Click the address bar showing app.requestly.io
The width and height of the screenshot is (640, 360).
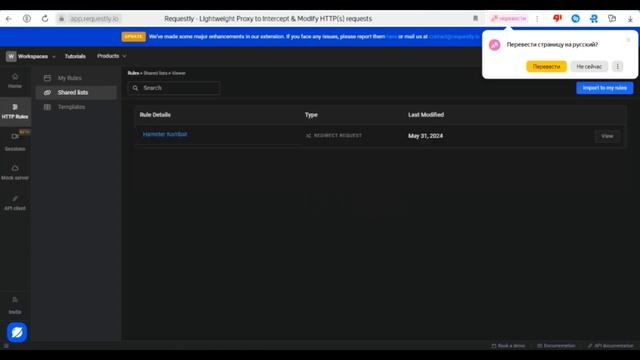95,19
